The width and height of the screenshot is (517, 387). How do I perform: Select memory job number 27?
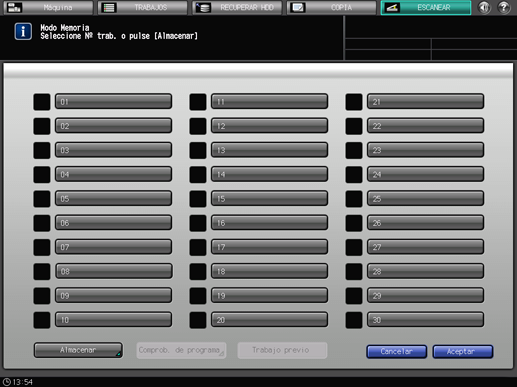pos(425,247)
